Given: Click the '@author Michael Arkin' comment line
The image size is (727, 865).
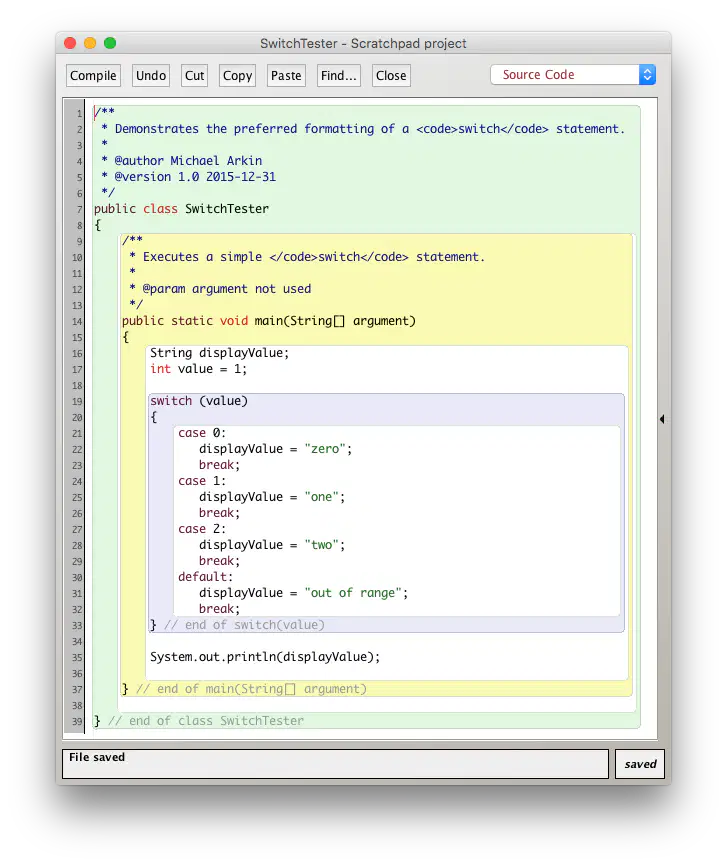Looking at the screenshot, I should click(x=181, y=161).
